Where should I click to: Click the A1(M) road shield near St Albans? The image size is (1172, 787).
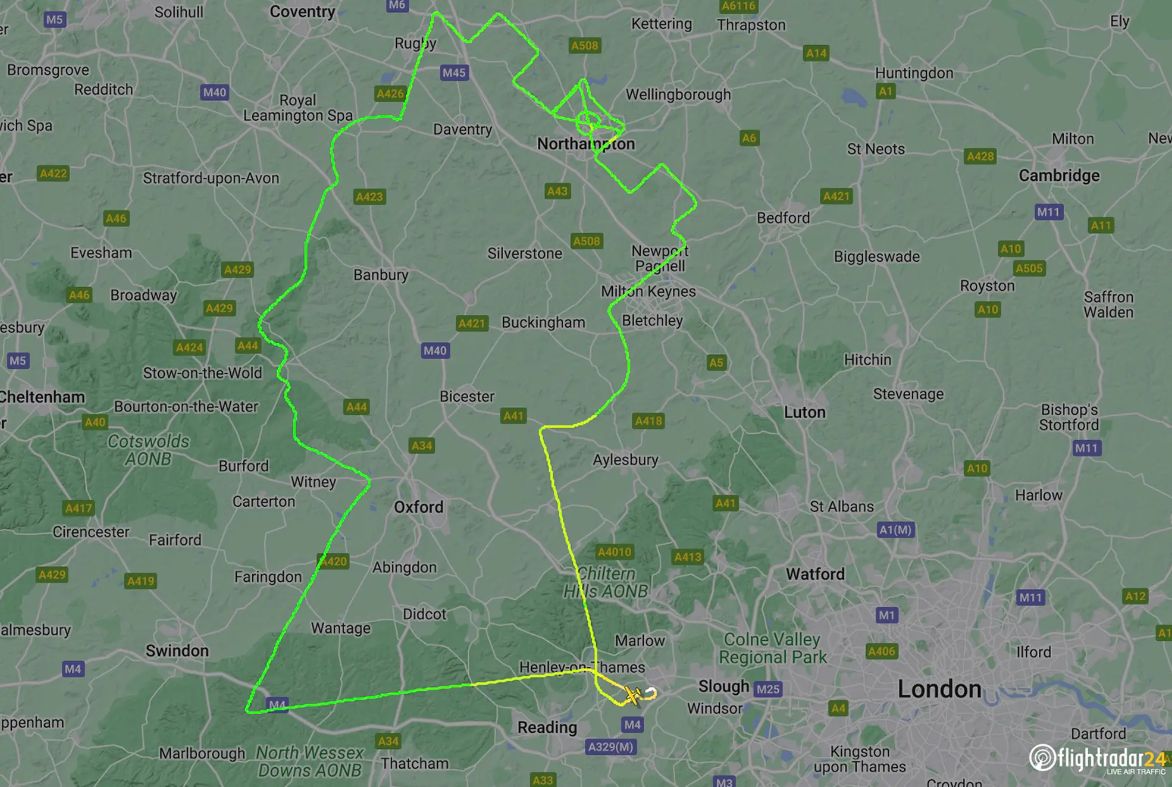click(x=895, y=530)
